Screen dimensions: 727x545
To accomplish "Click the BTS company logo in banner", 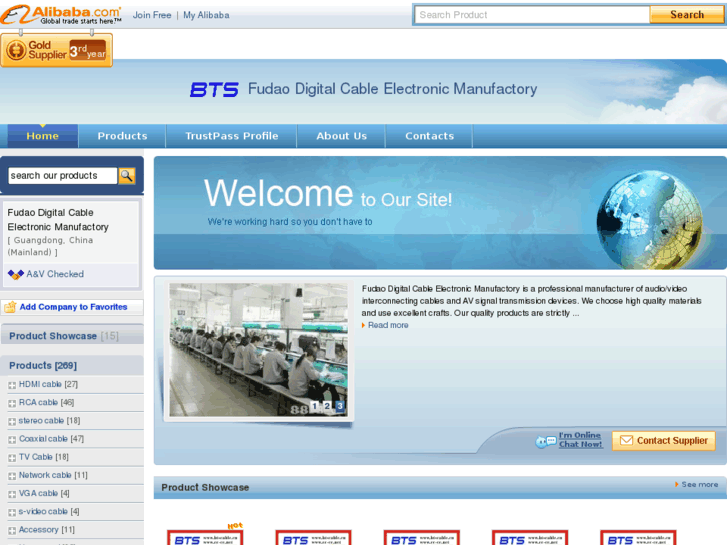I will pyautogui.click(x=214, y=89).
